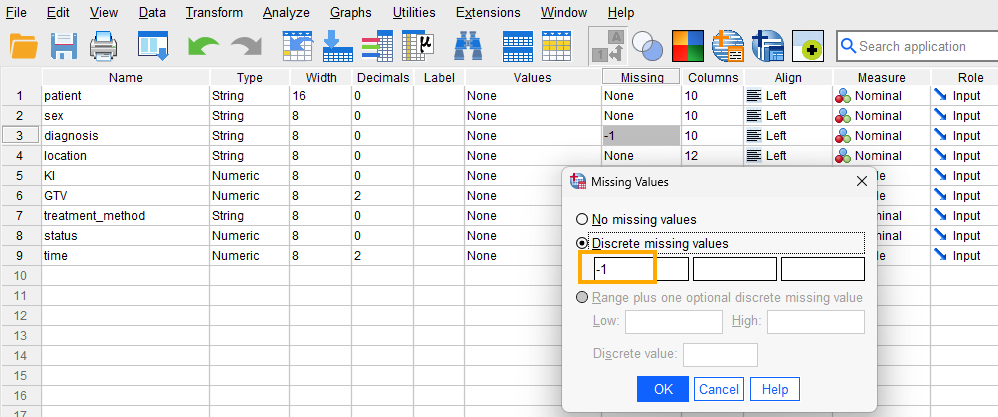
Task: Open the Window menu
Action: point(564,12)
